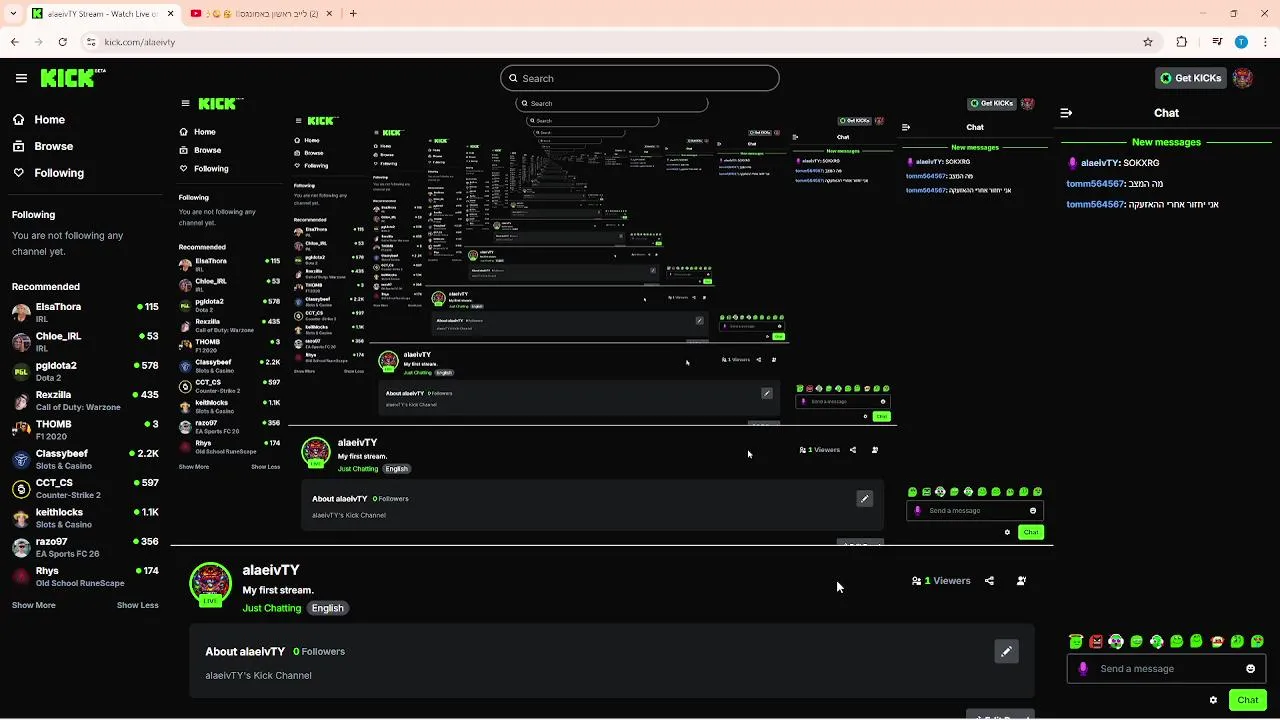This screenshot has height=720, width=1280.
Task: Click the alaeivTY streamer avatar with LIVE badge
Action: [210, 585]
